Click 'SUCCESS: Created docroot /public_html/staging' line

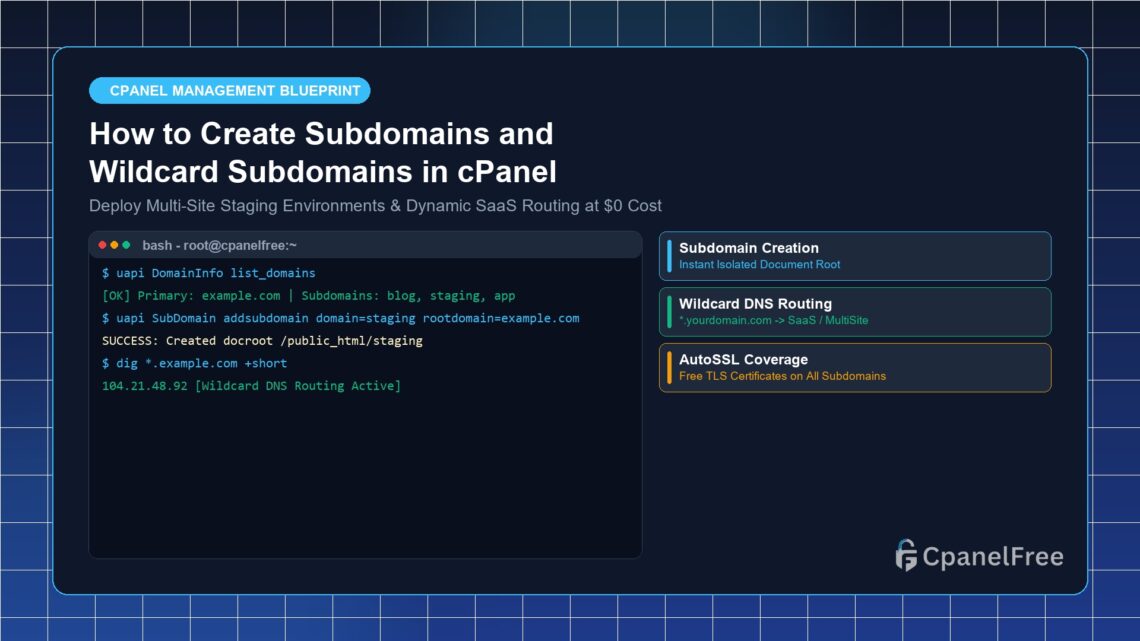(262, 341)
